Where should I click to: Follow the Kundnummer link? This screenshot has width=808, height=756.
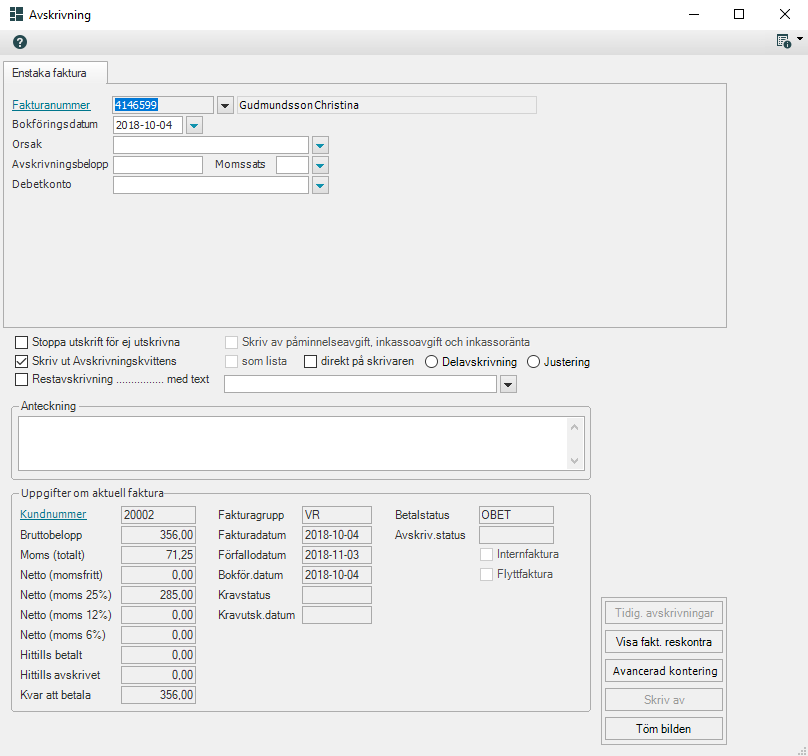coord(53,514)
